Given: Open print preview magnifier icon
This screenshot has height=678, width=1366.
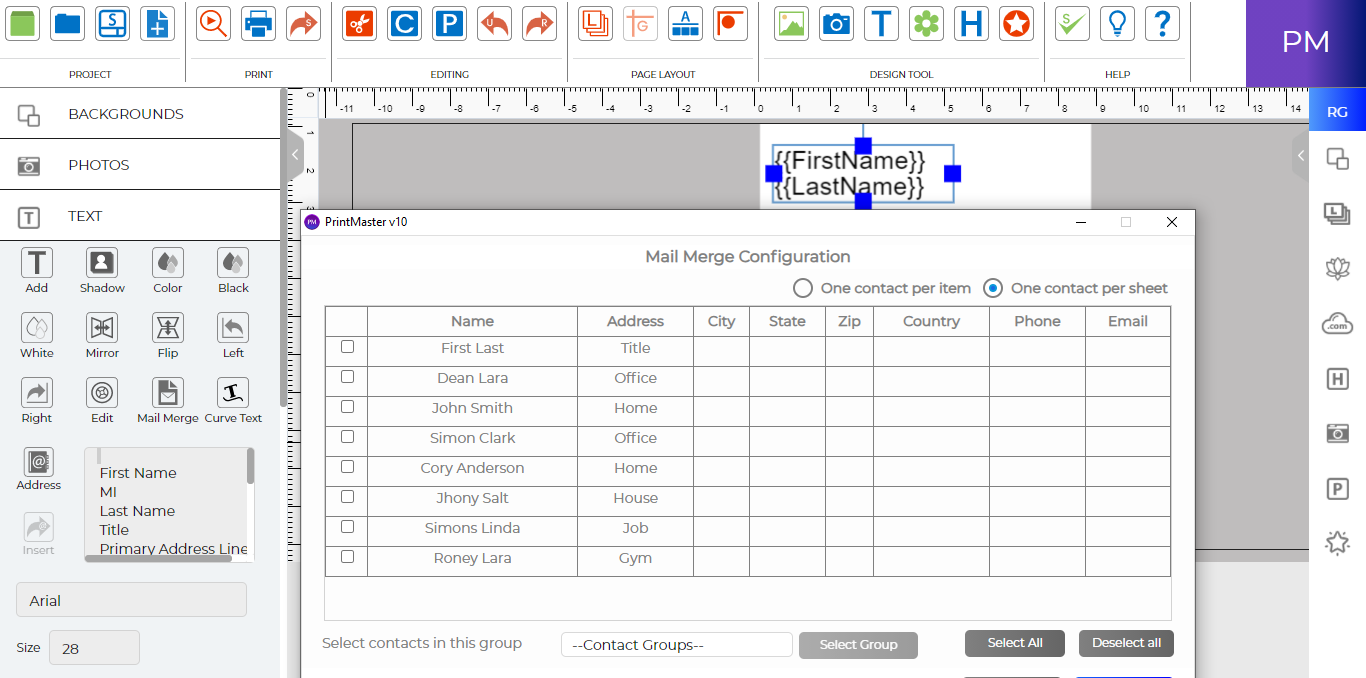Looking at the screenshot, I should [213, 23].
